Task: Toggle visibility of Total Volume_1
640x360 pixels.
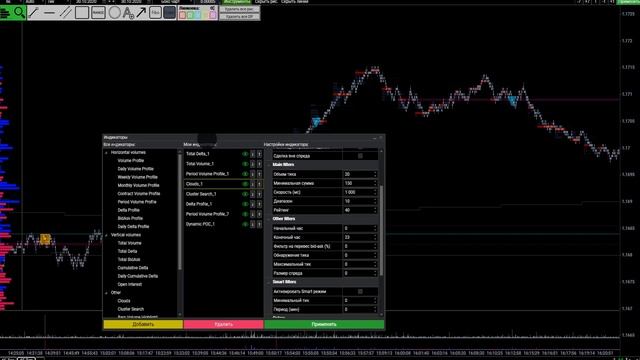Action: click(245, 164)
